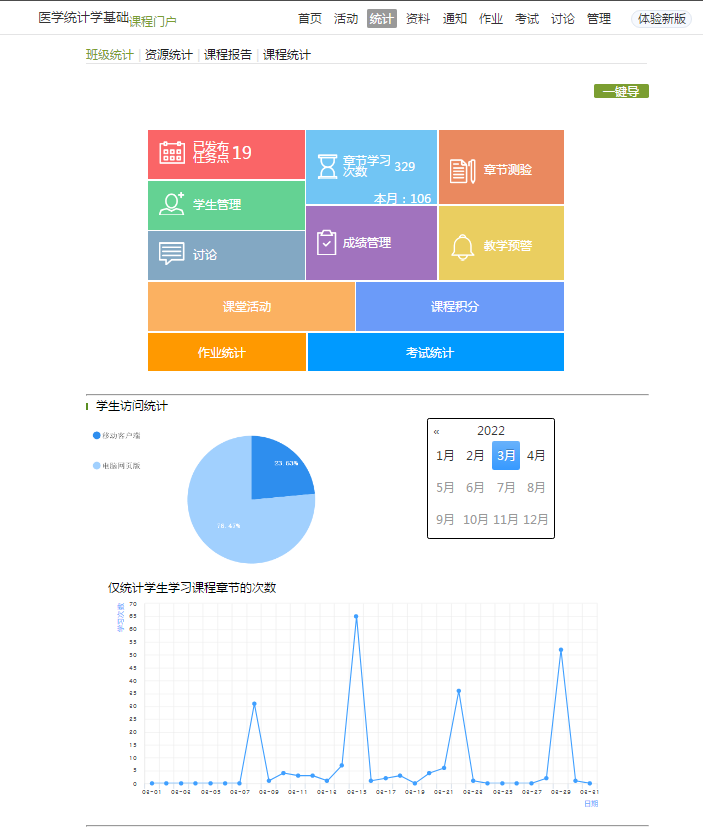Image resolution: width=703 pixels, height=830 pixels.
Task: Open the 活动 menu item
Action: coord(346,19)
